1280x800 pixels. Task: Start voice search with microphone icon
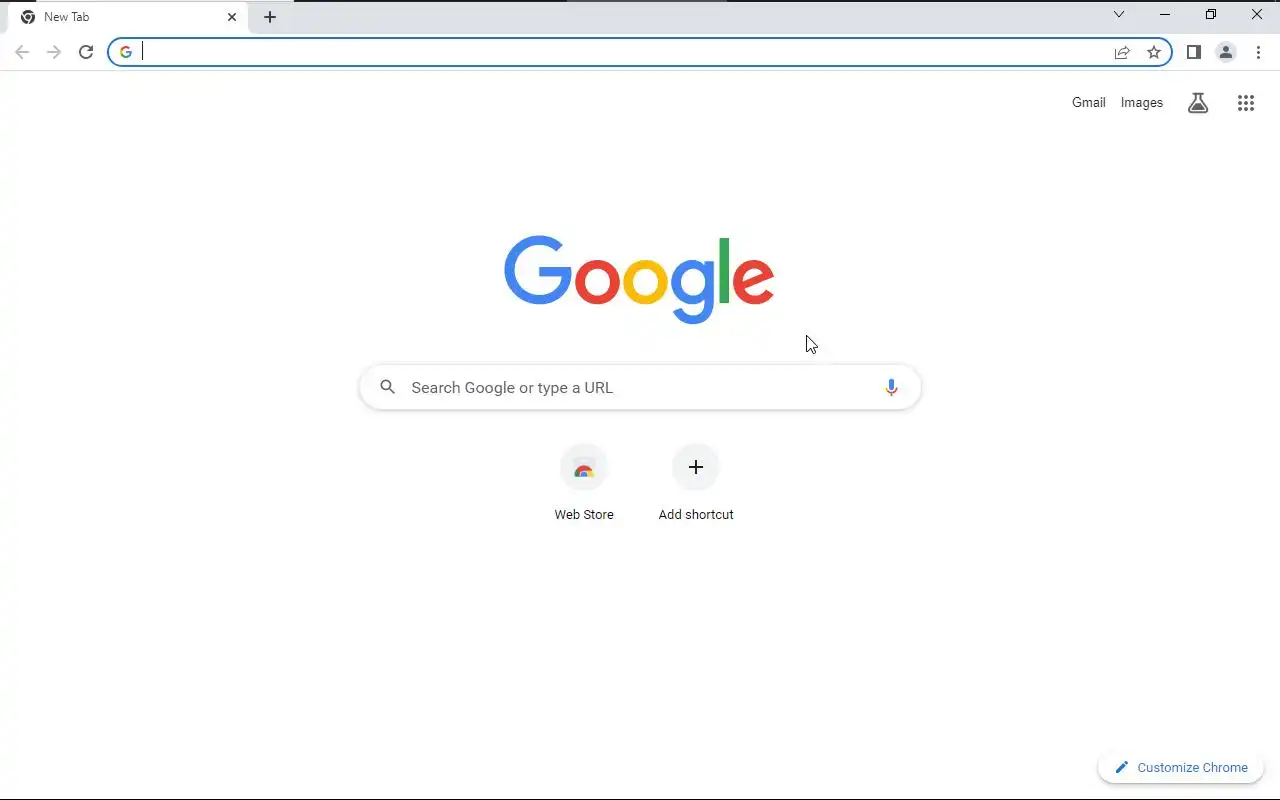(x=891, y=387)
